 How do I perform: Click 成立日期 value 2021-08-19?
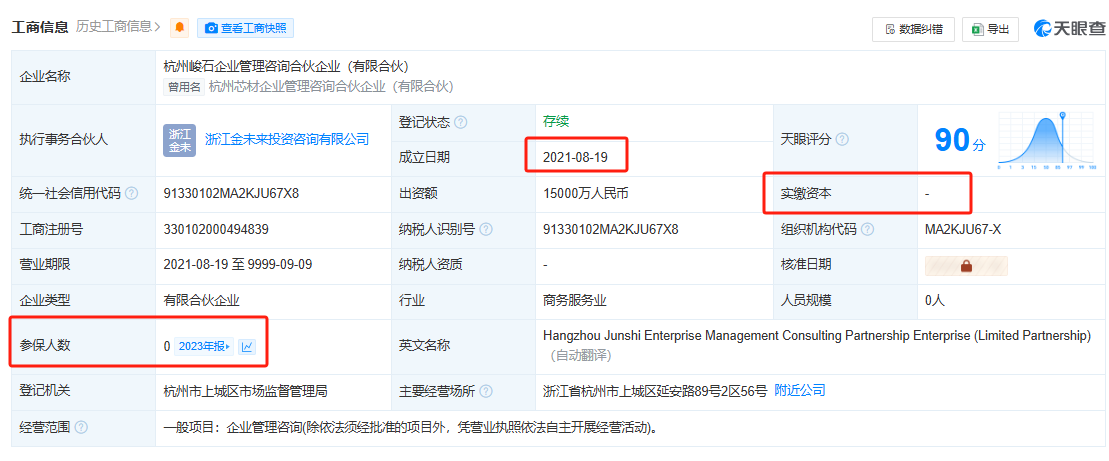(x=576, y=158)
